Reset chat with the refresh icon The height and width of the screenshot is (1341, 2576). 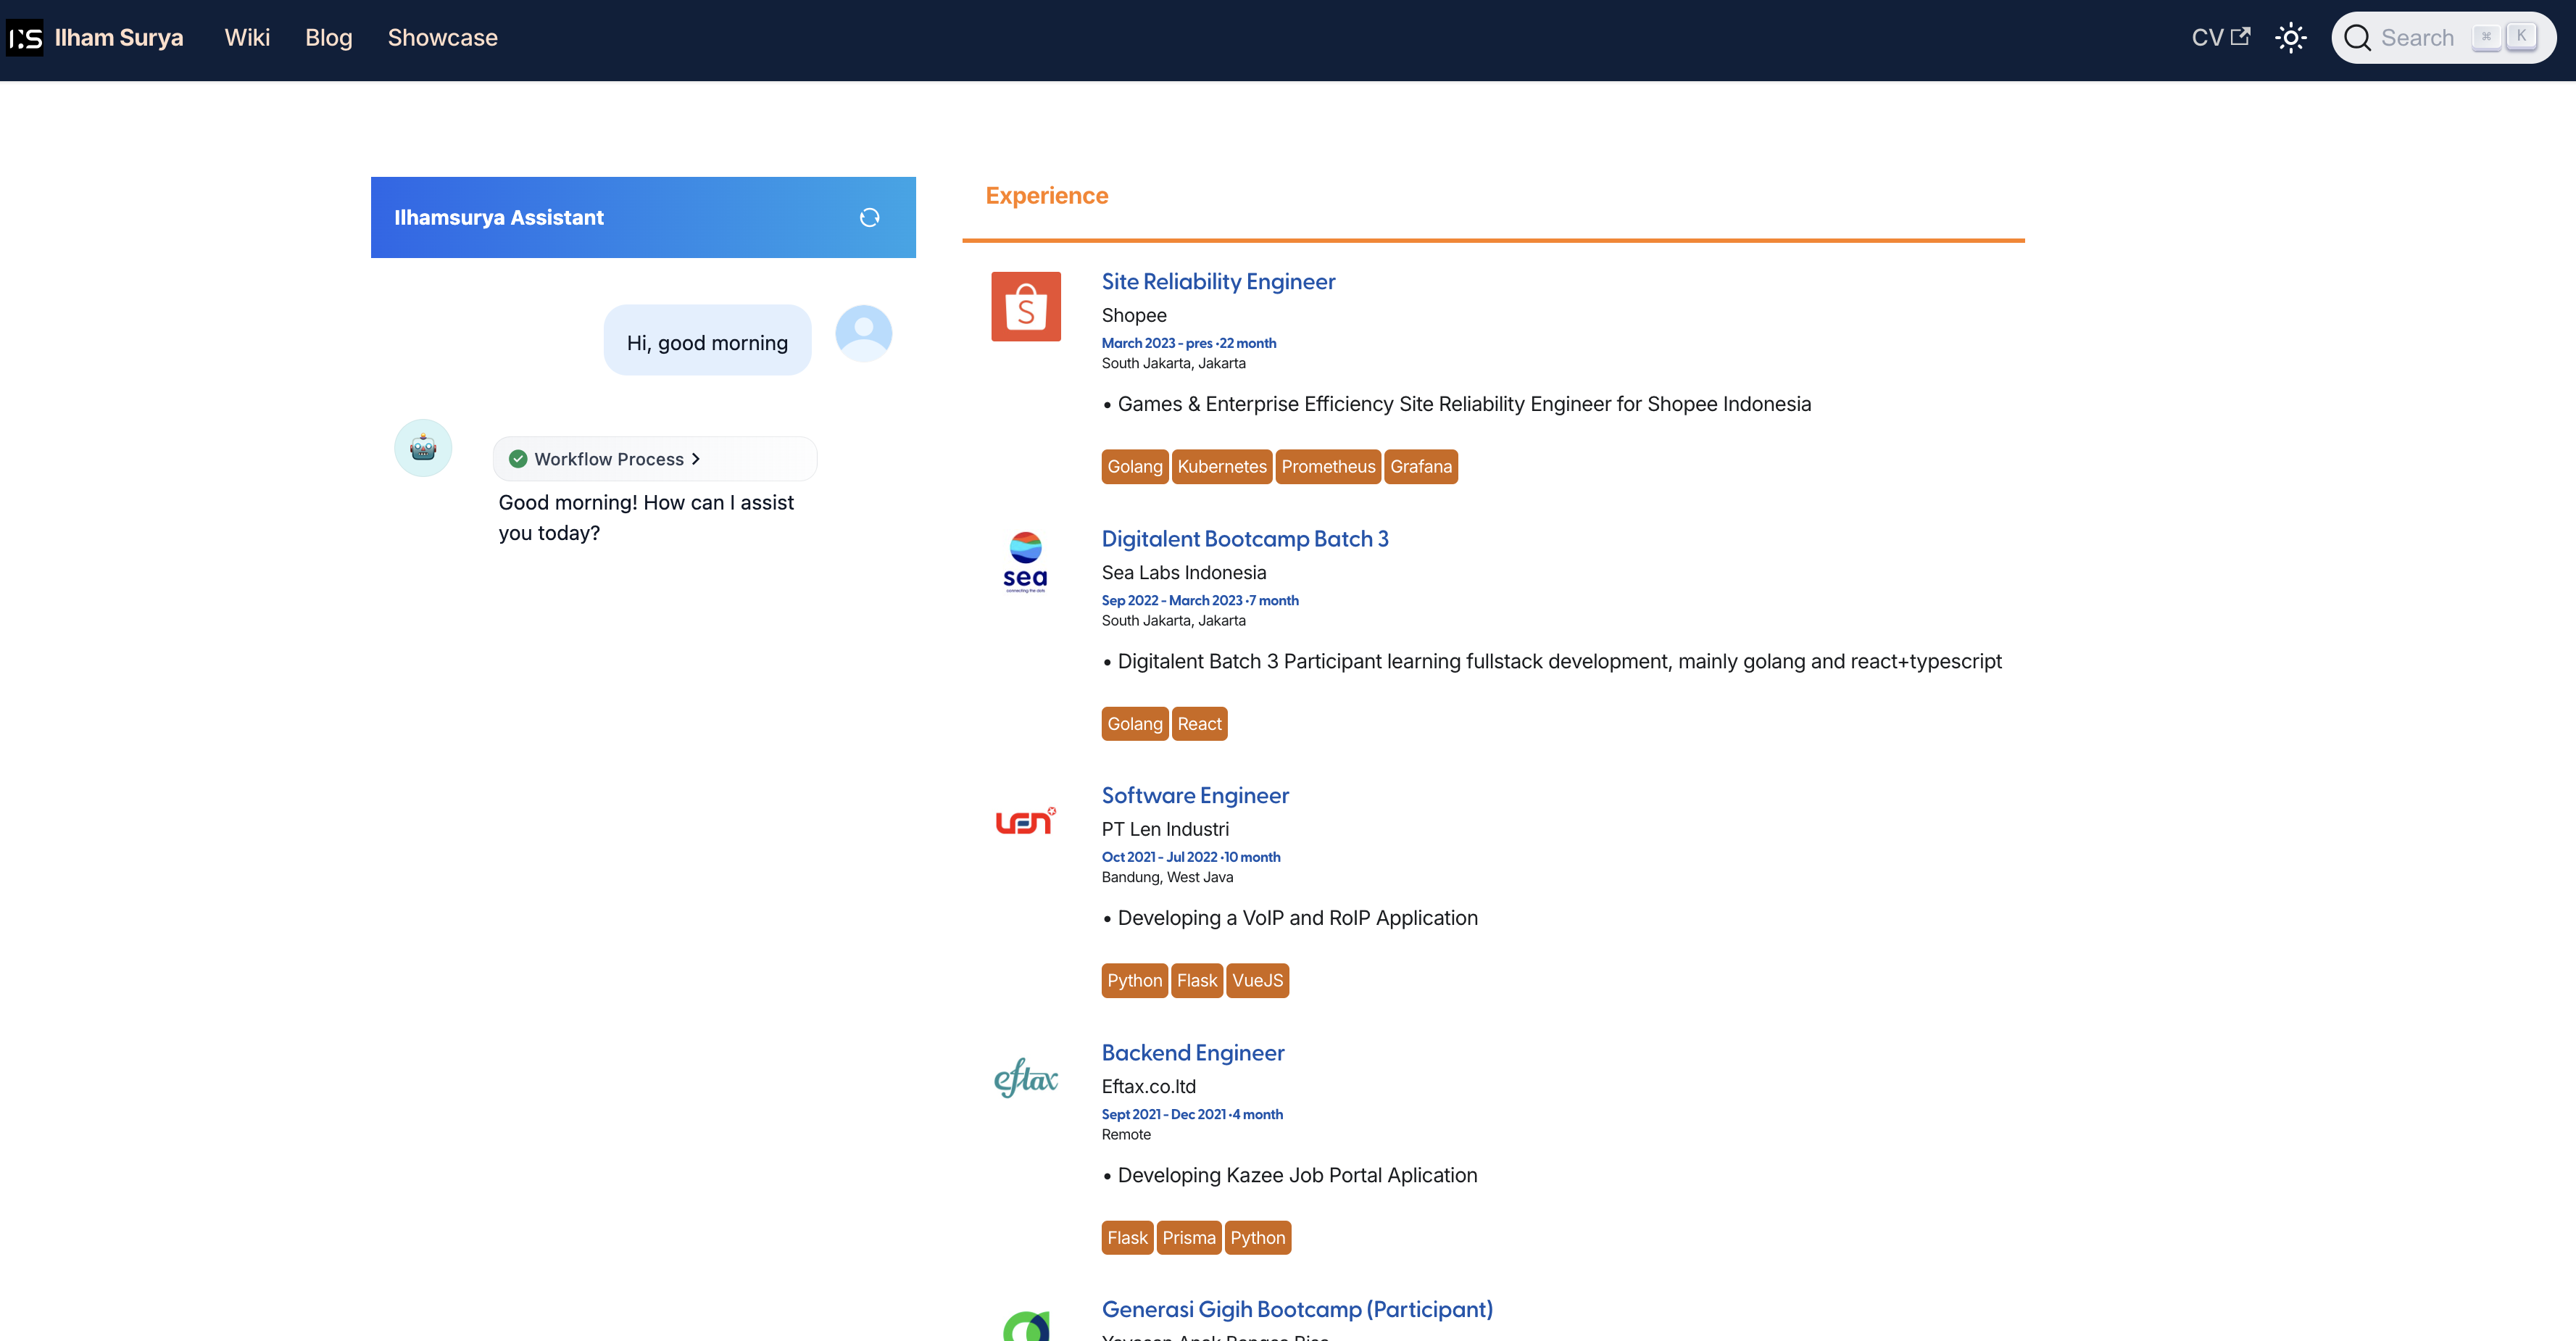pos(870,218)
